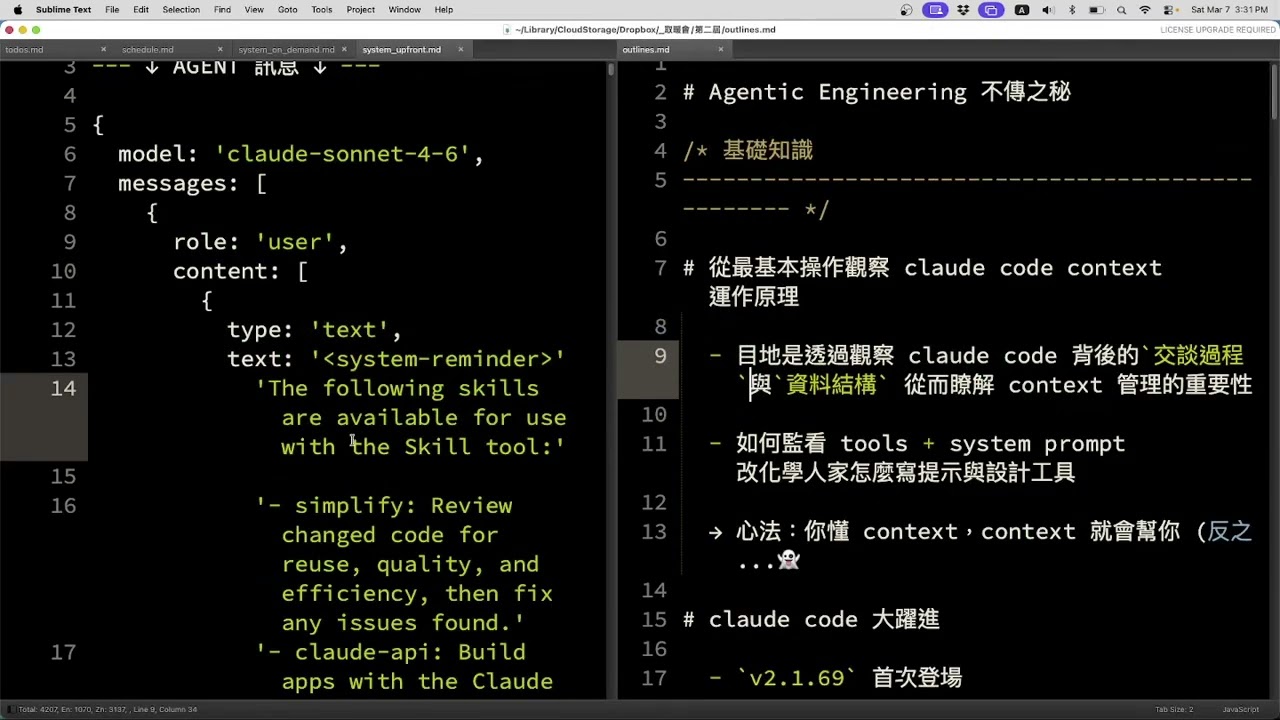This screenshot has height=720, width=1280.
Task: Open the View menu
Action: (x=254, y=9)
